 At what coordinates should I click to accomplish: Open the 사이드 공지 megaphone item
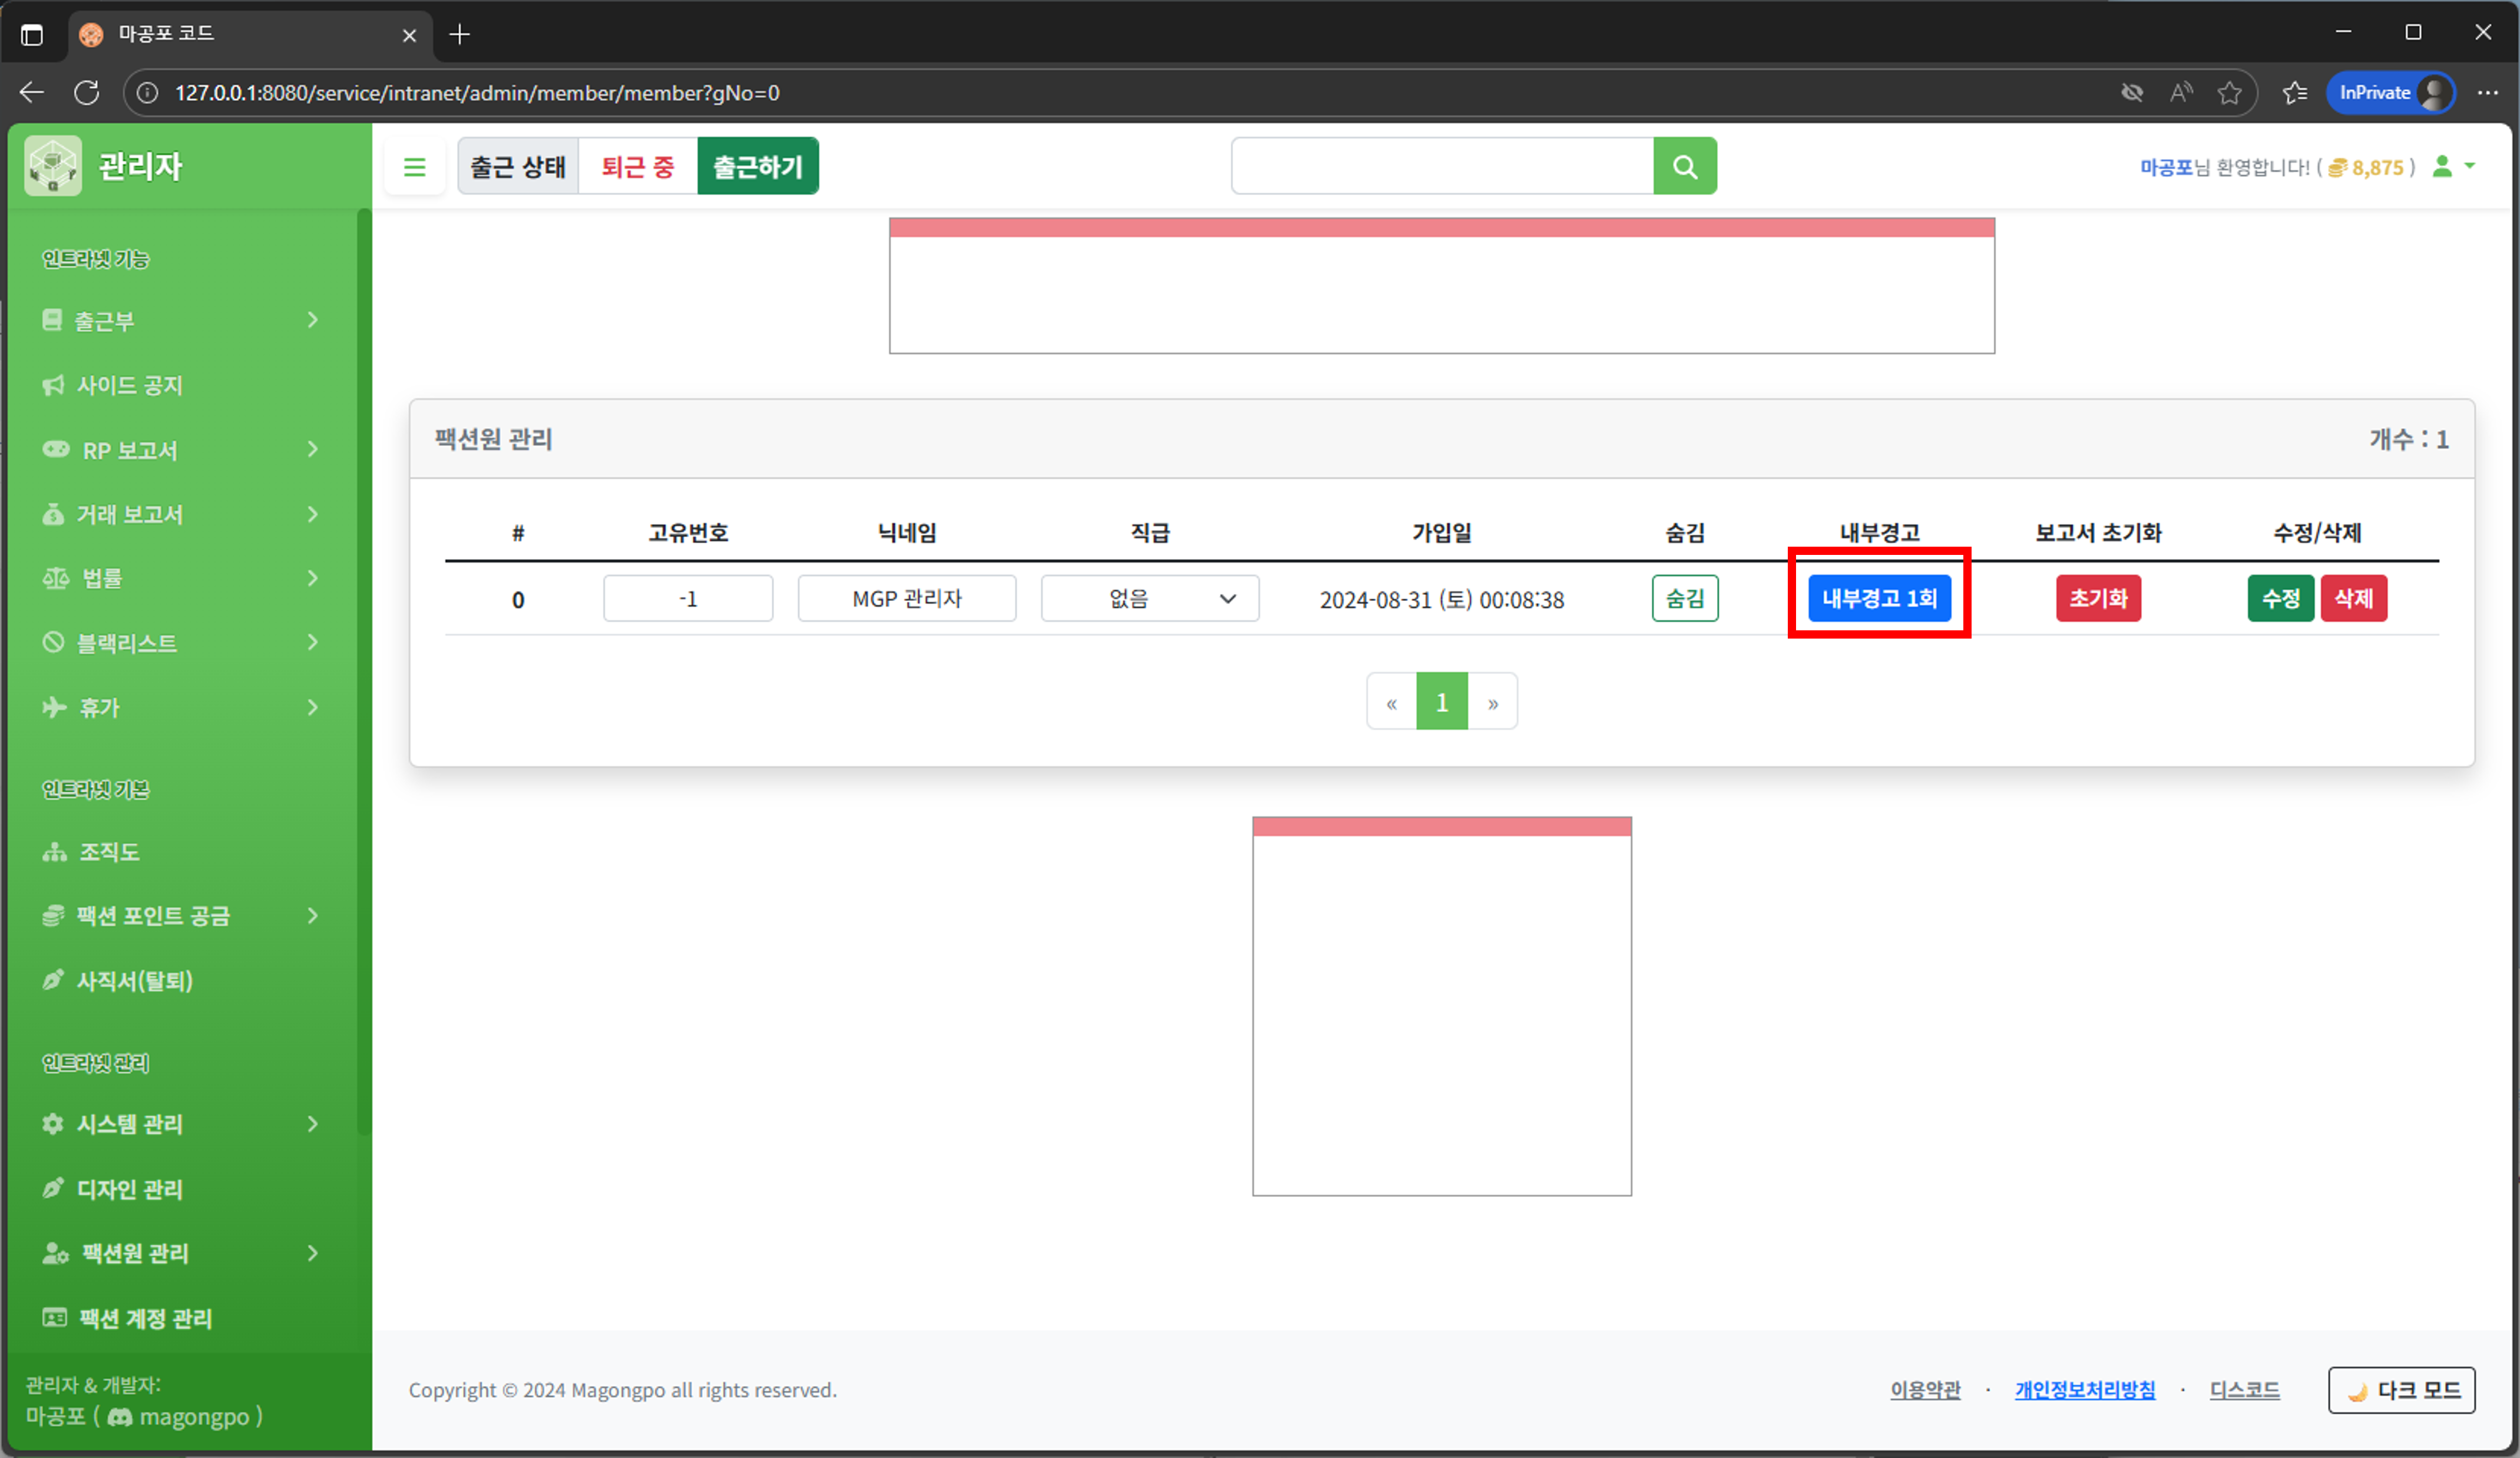click(128, 385)
